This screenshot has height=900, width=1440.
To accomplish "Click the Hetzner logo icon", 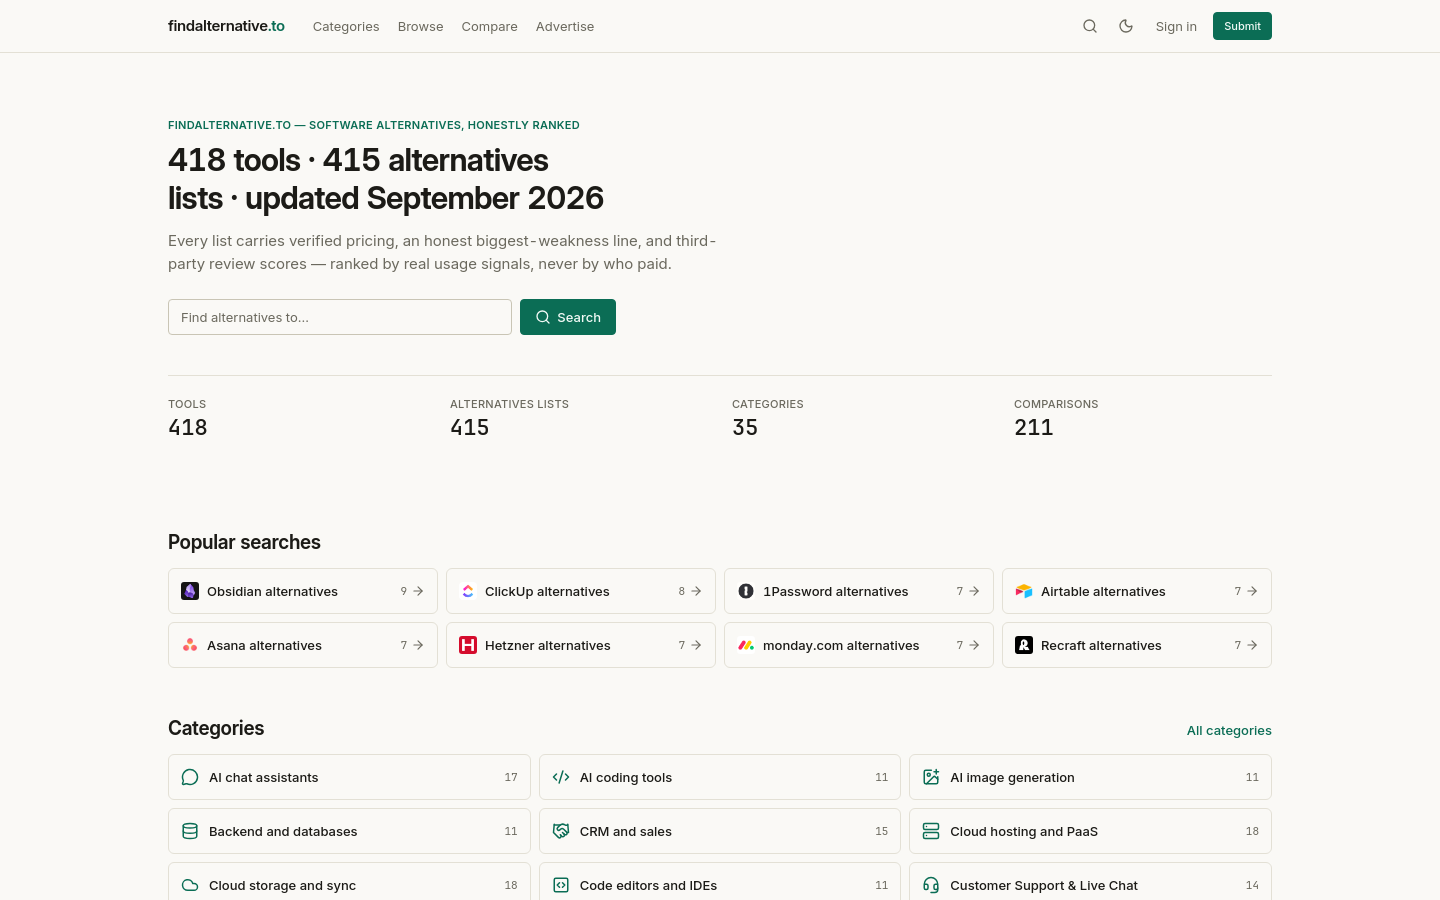I will (x=468, y=645).
